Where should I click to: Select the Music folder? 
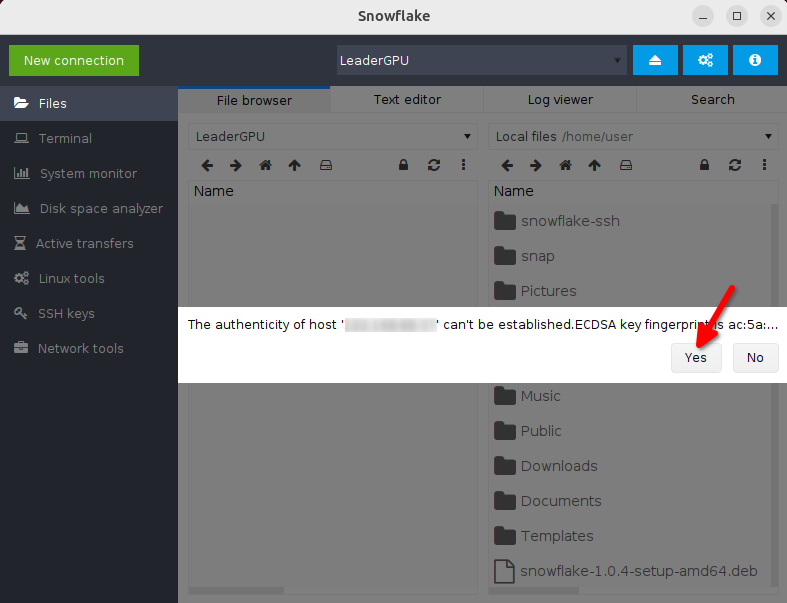point(632,396)
